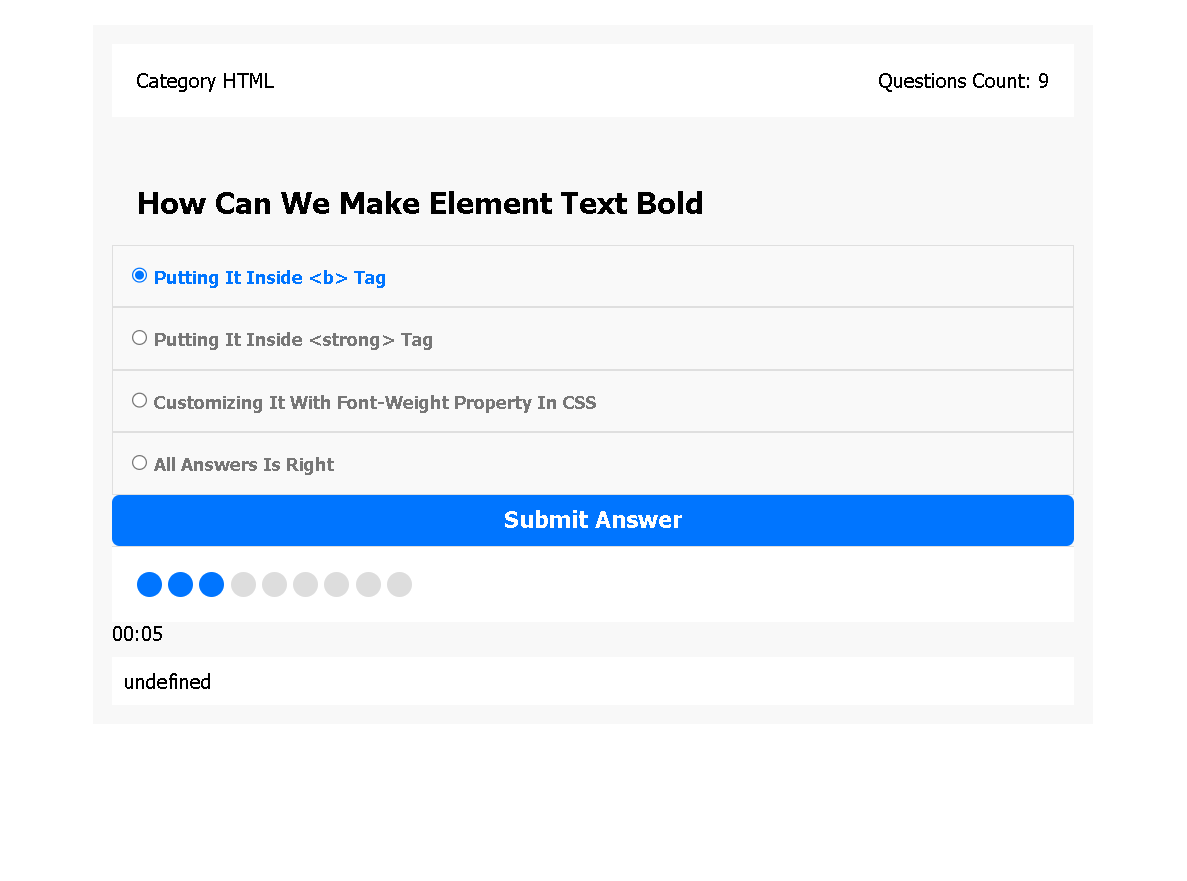Click the seventh gray progress bullet
The image size is (1187, 881).
coord(336,584)
